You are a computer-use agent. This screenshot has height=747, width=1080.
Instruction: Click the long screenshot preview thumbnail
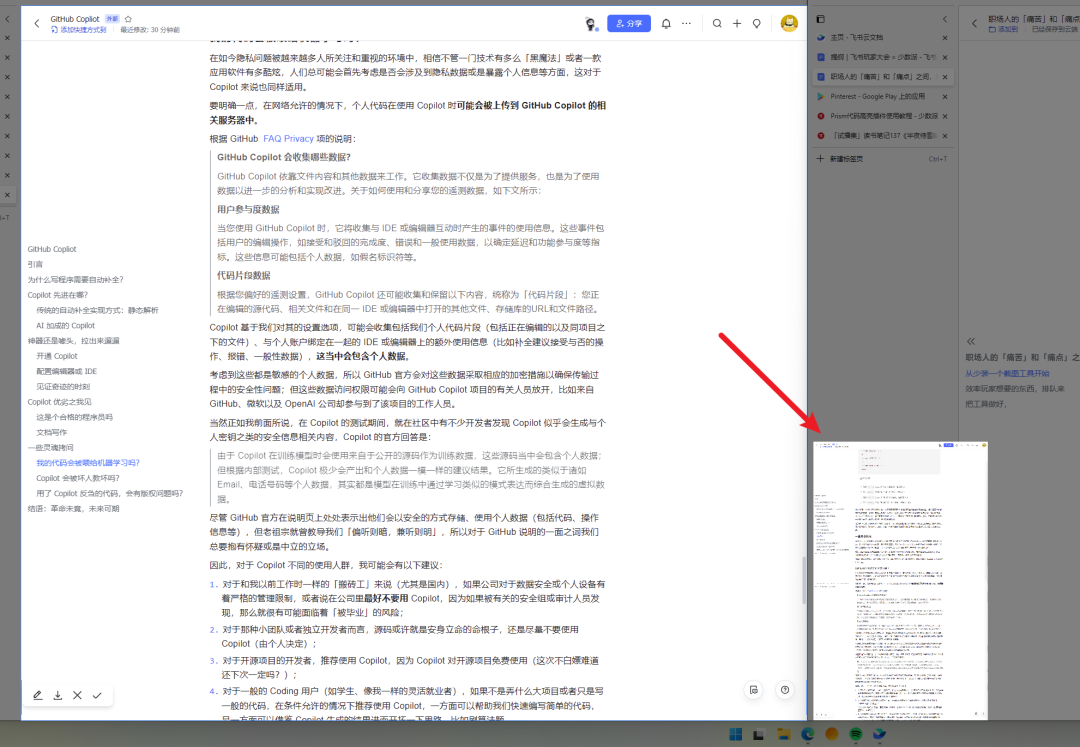pyautogui.click(x=900, y=580)
